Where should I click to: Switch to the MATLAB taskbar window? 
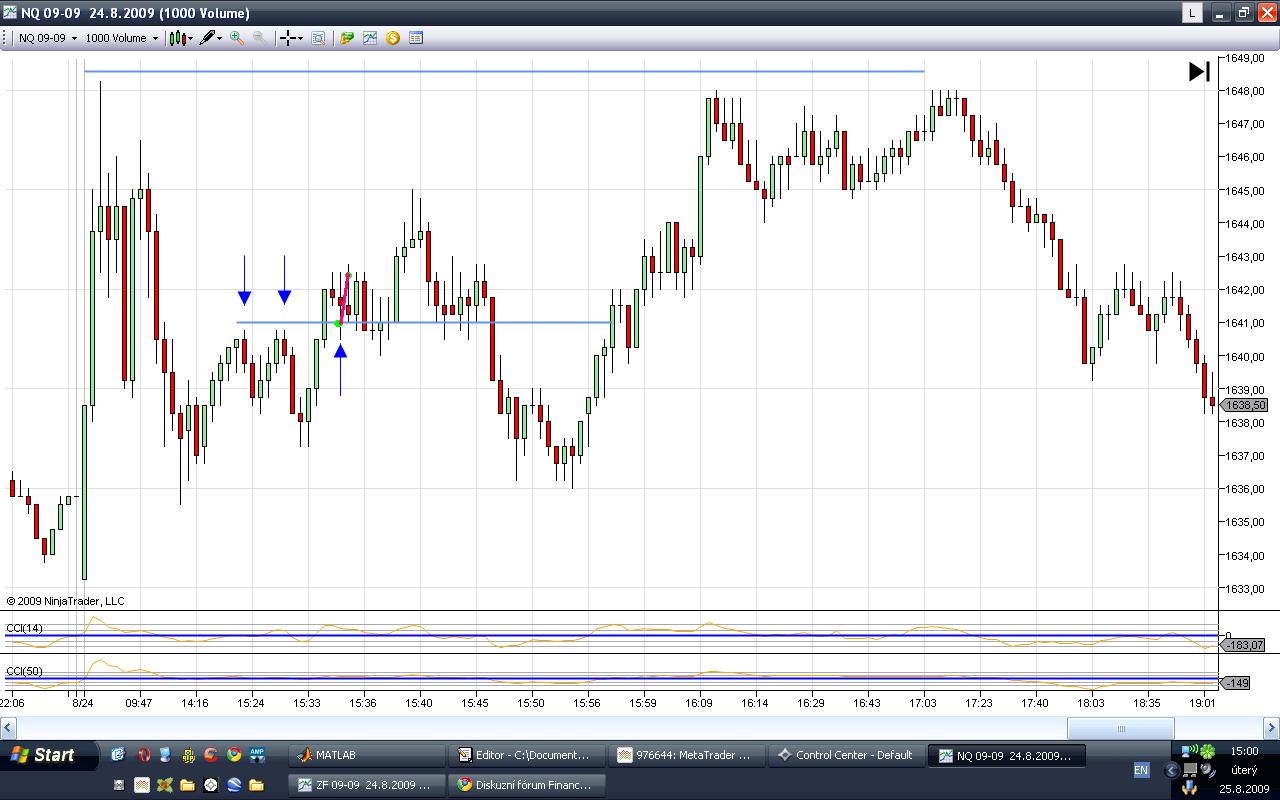(x=366, y=755)
